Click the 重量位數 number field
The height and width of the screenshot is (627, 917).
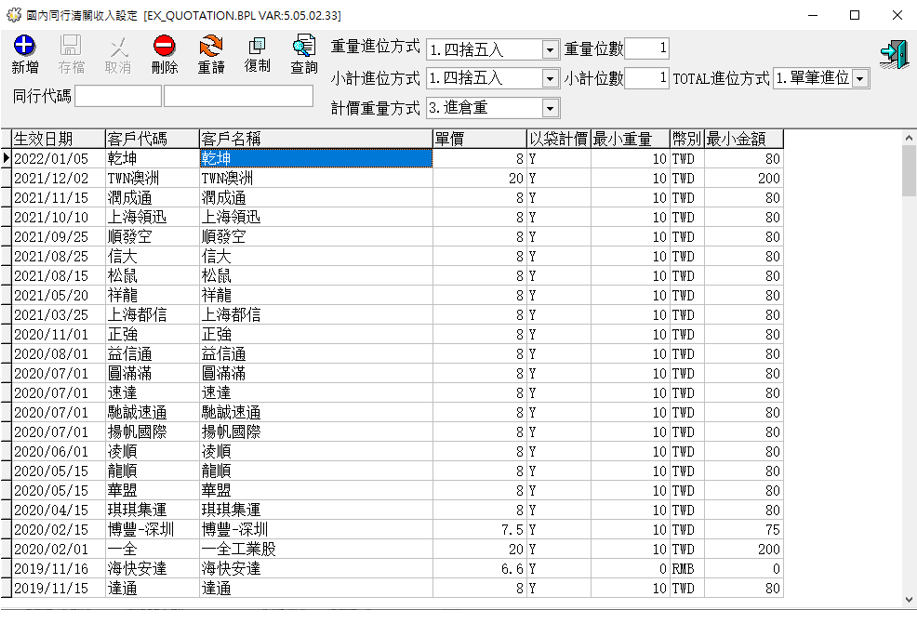pyautogui.click(x=647, y=49)
